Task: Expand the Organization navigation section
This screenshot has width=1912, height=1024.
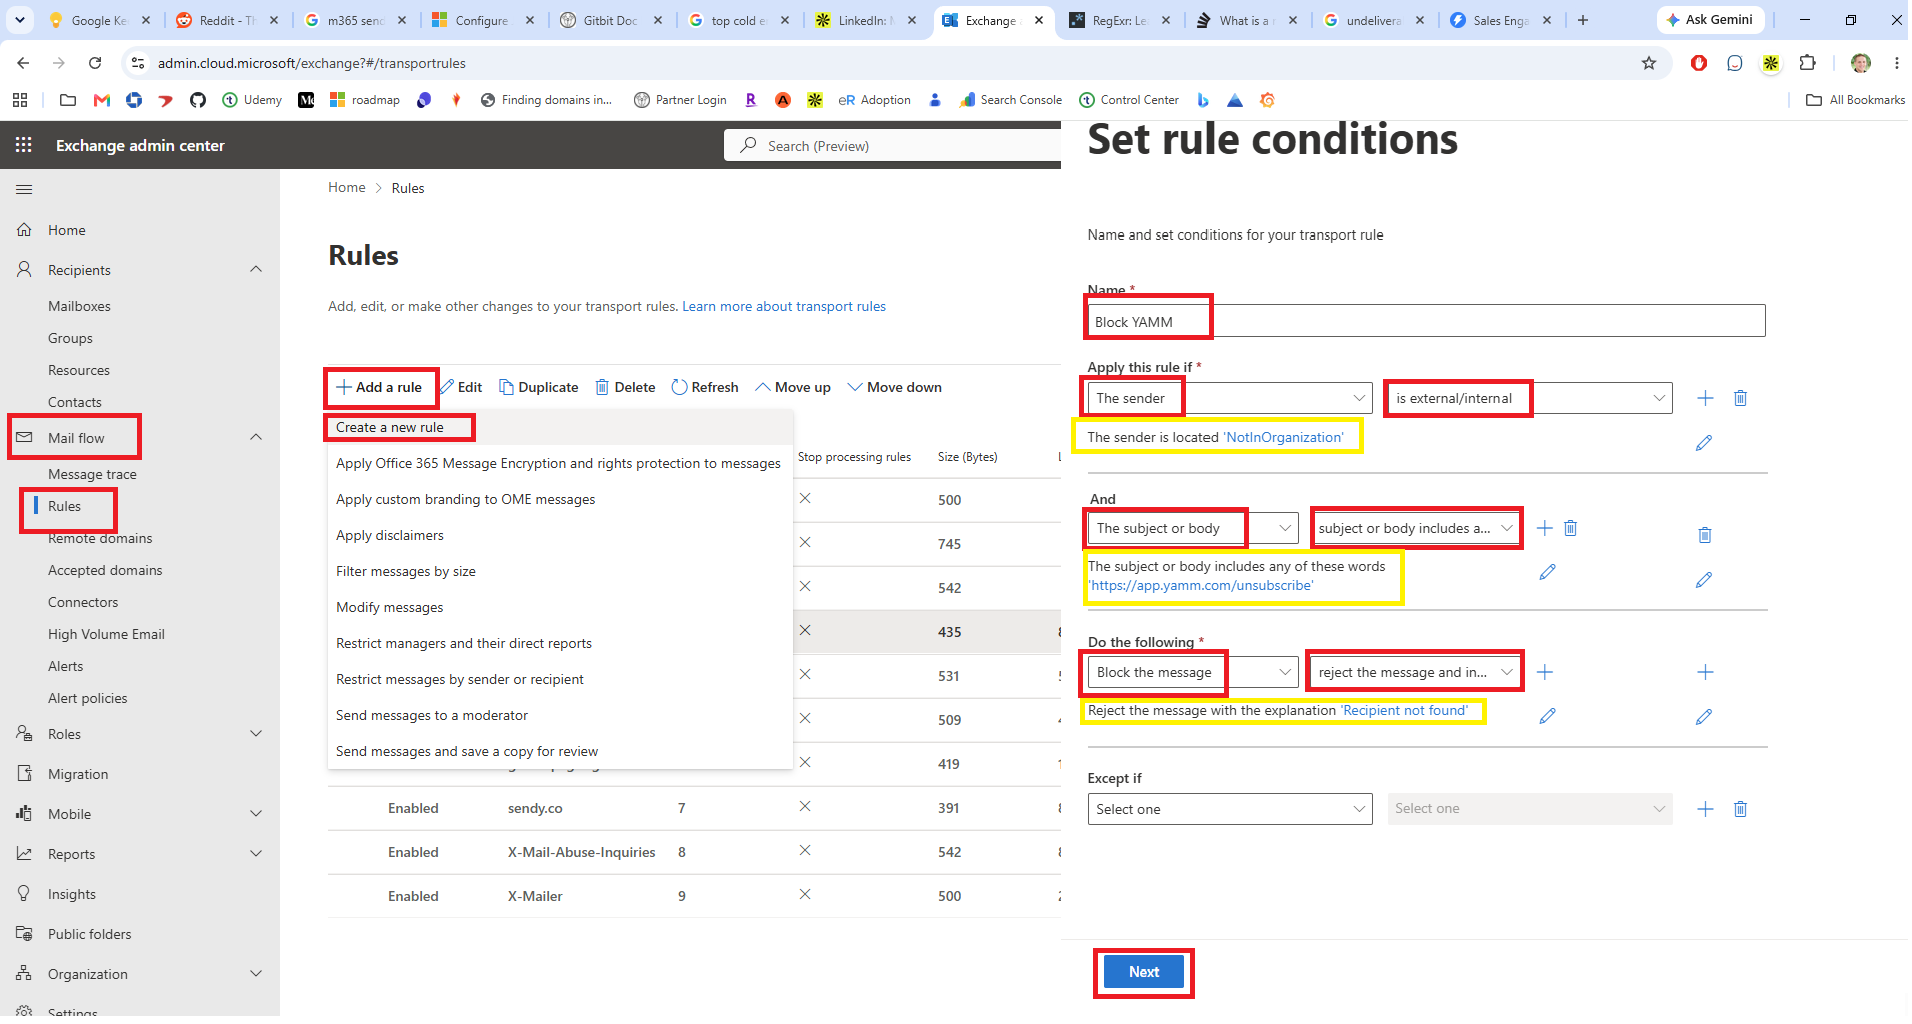Action: pos(256,973)
